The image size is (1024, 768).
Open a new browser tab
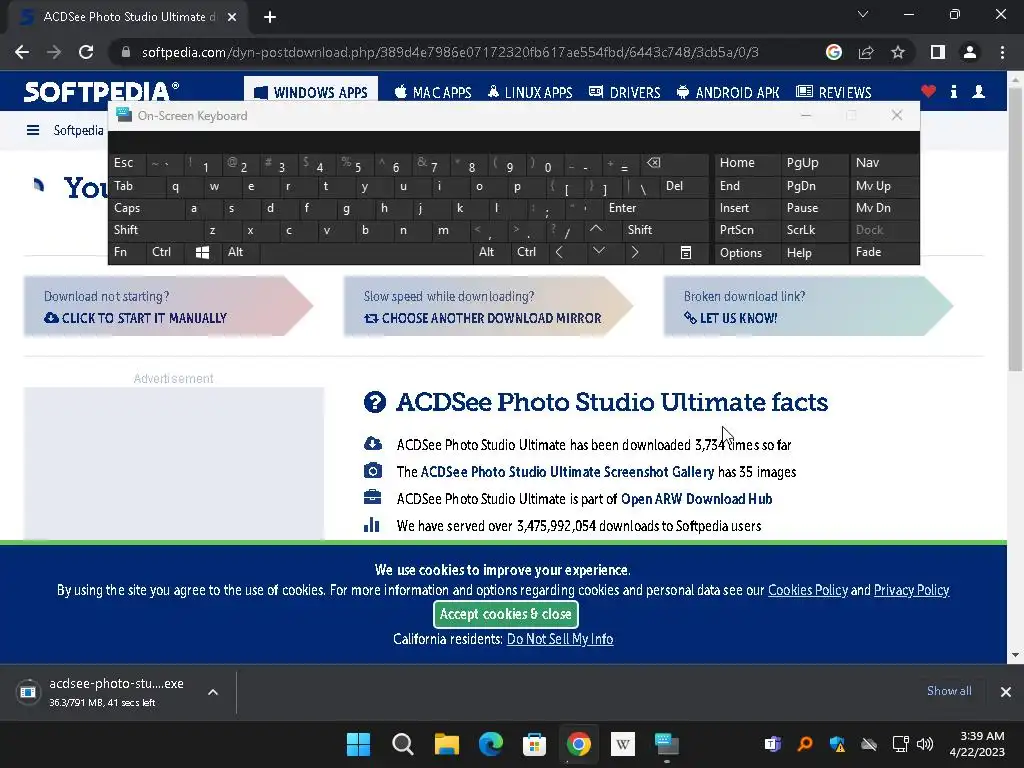[270, 17]
